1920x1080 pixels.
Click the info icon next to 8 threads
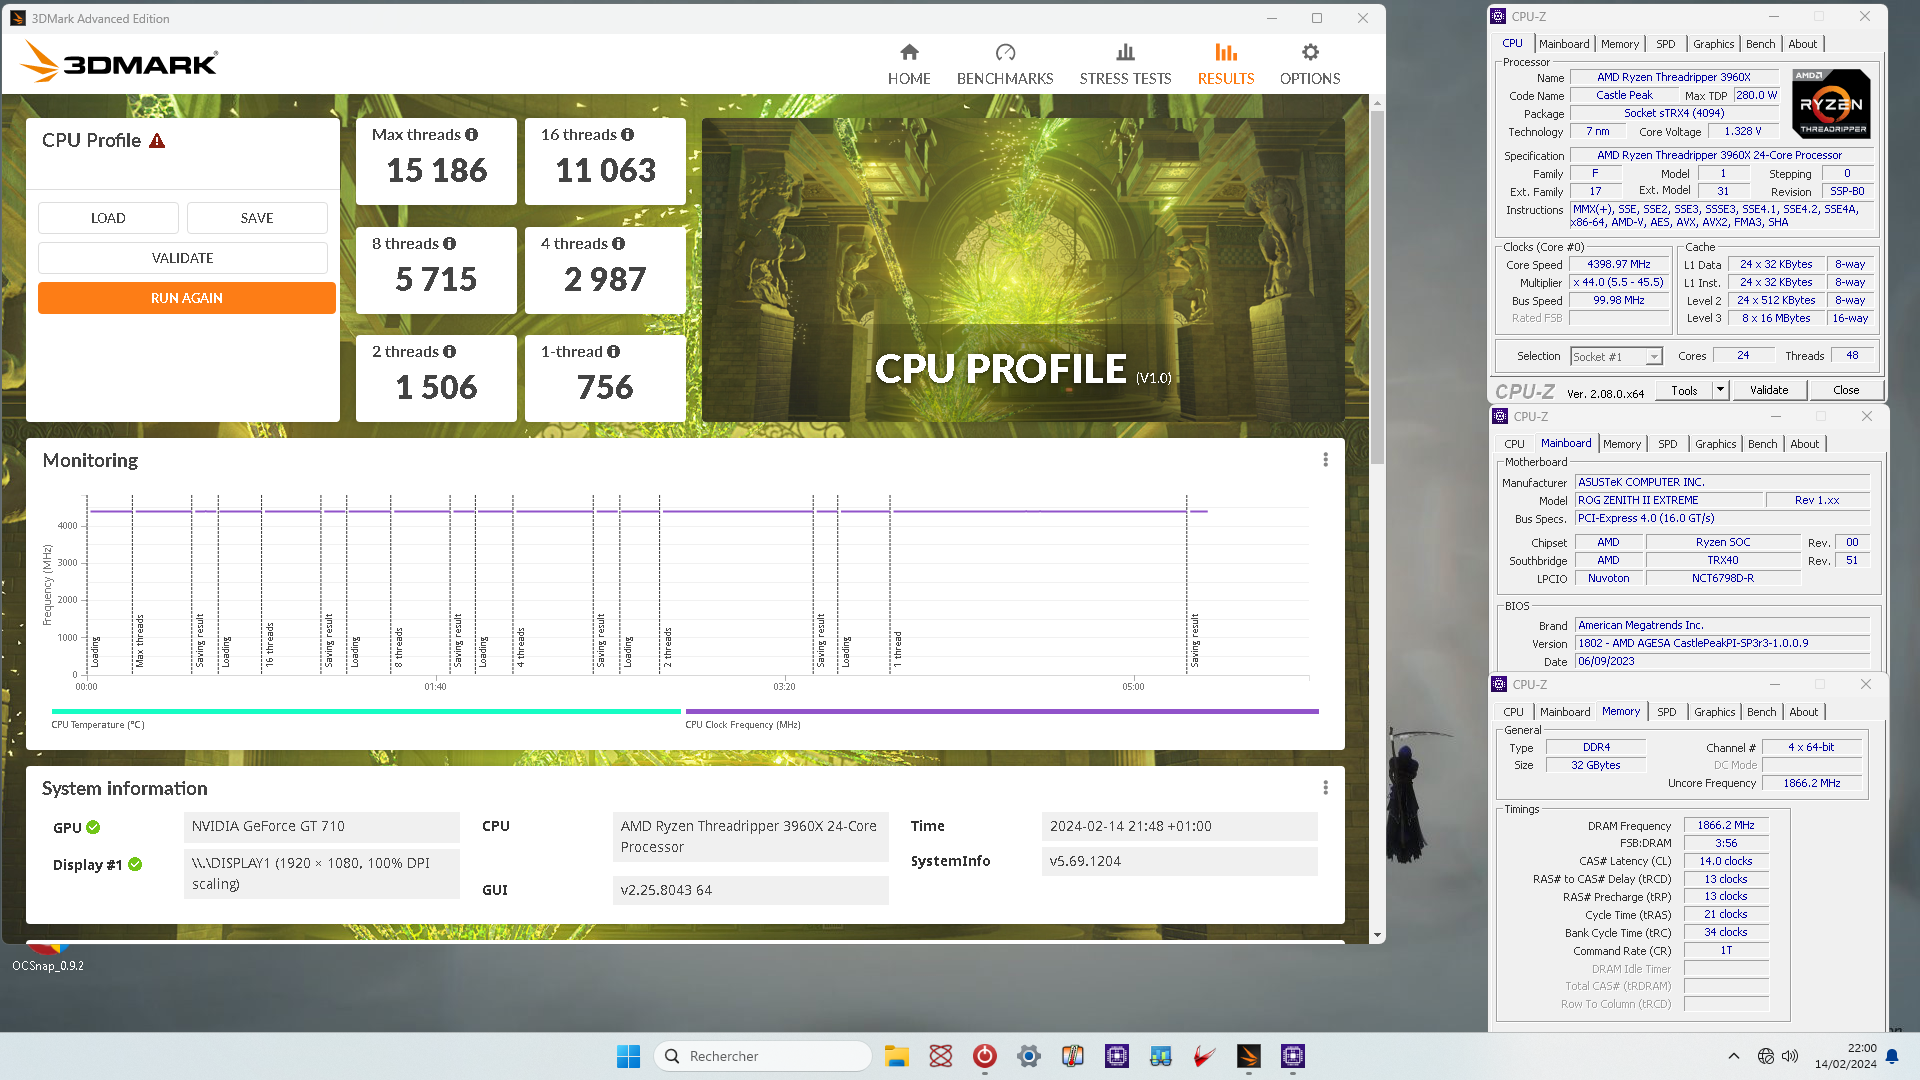449,244
